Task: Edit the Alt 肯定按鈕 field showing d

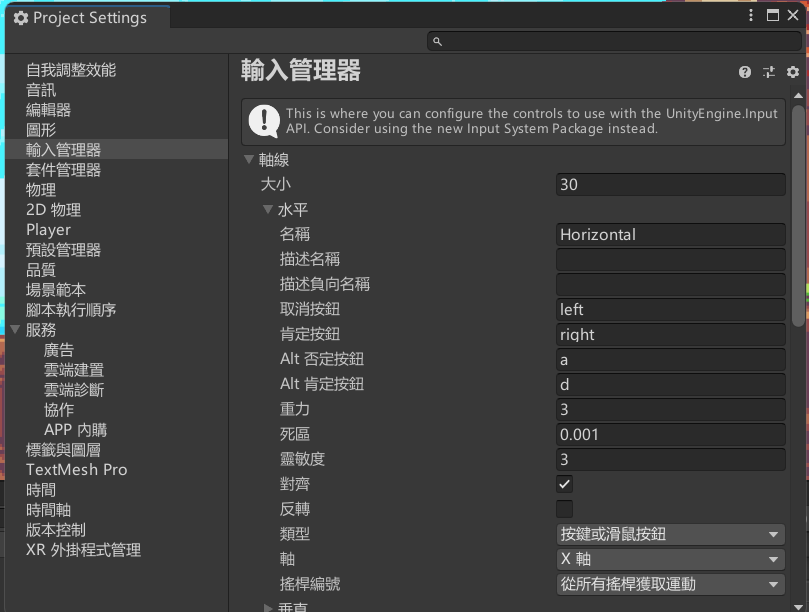Action: 671,384
